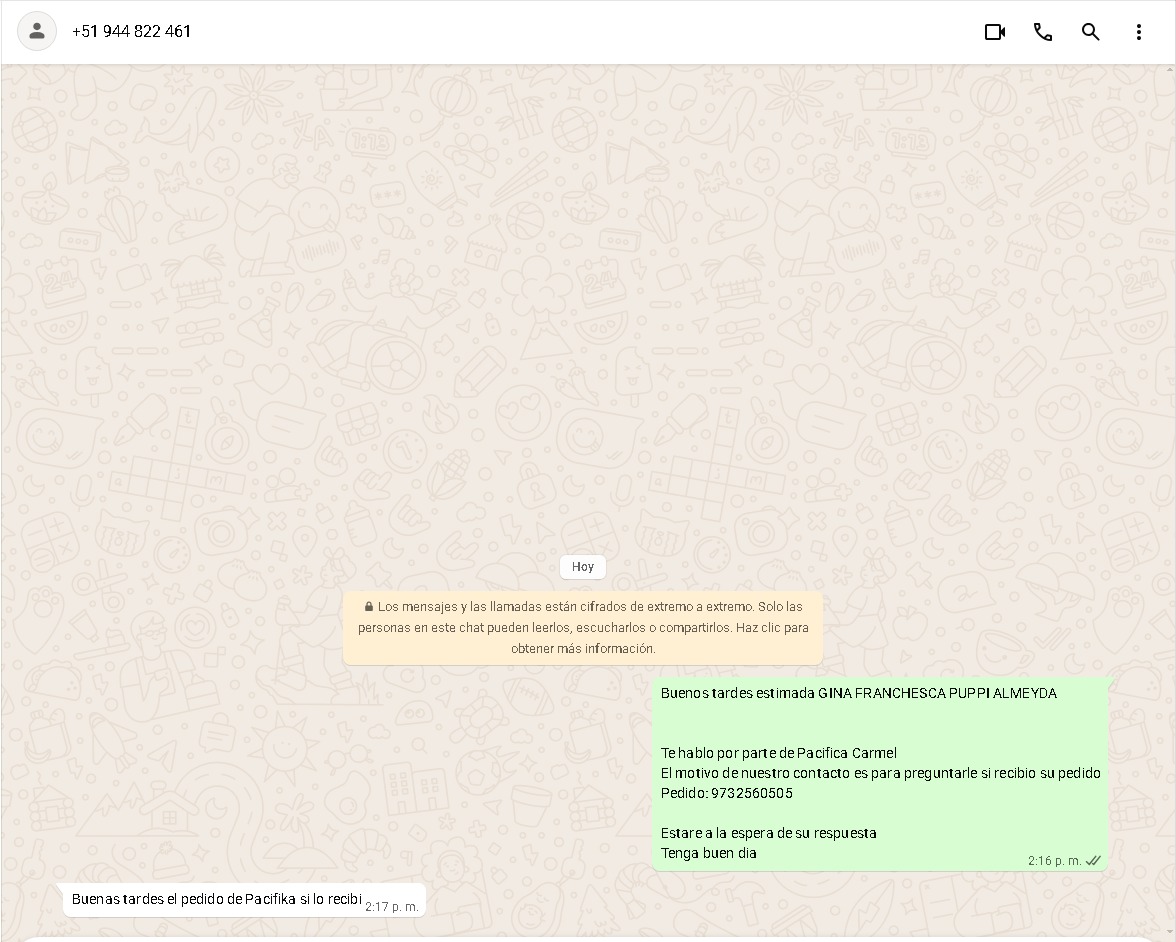Open contact info for +51 944 822 461
Viewport: 1176px width, 942px height.
[131, 32]
